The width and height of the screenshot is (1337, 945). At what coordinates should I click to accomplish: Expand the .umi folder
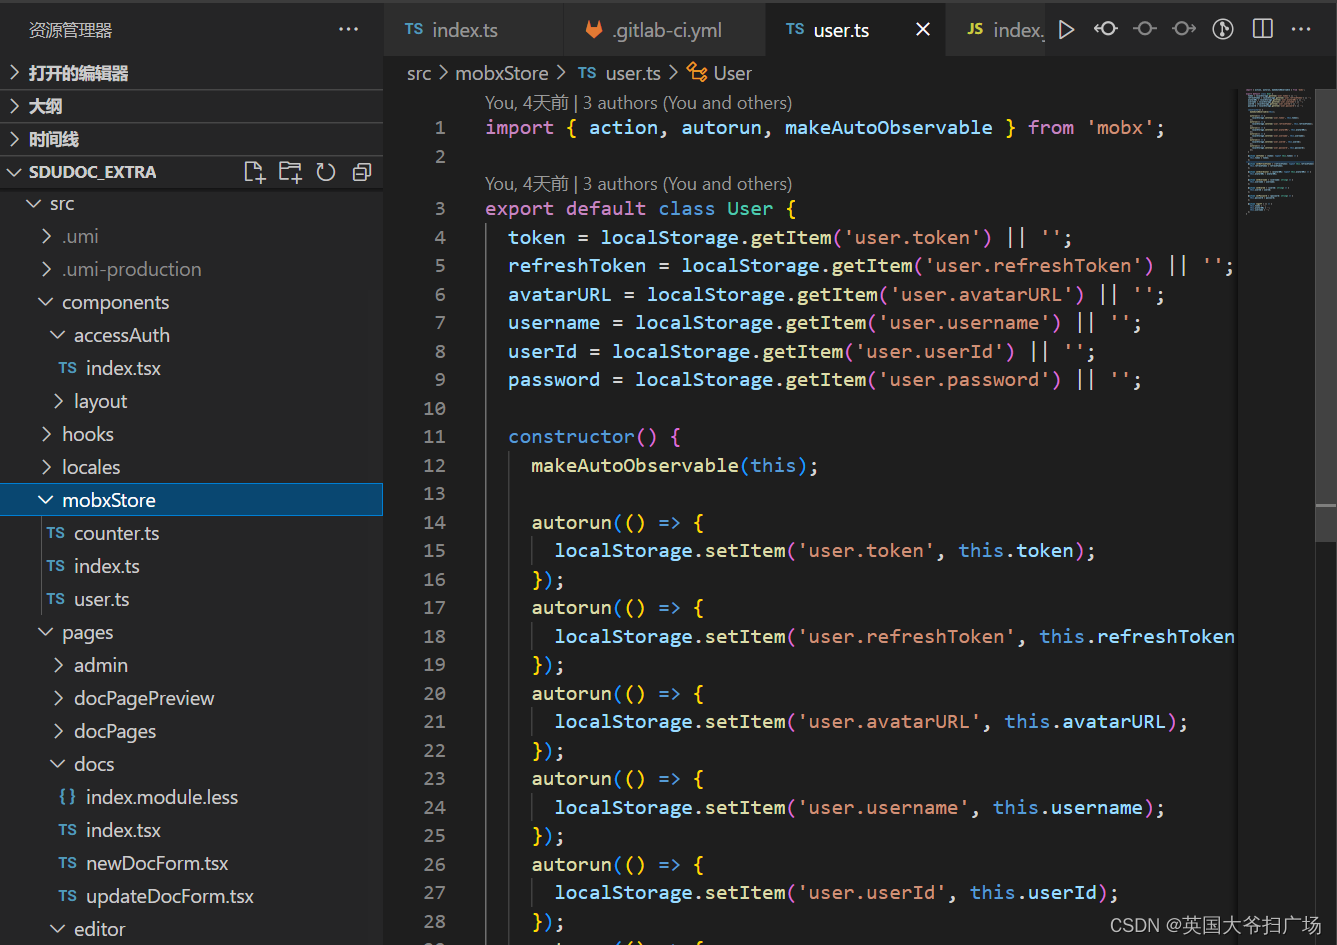(191, 236)
